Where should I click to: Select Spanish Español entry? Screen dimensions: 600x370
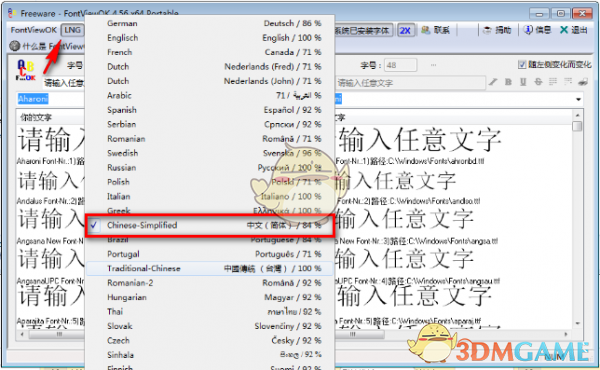[x=210, y=110]
